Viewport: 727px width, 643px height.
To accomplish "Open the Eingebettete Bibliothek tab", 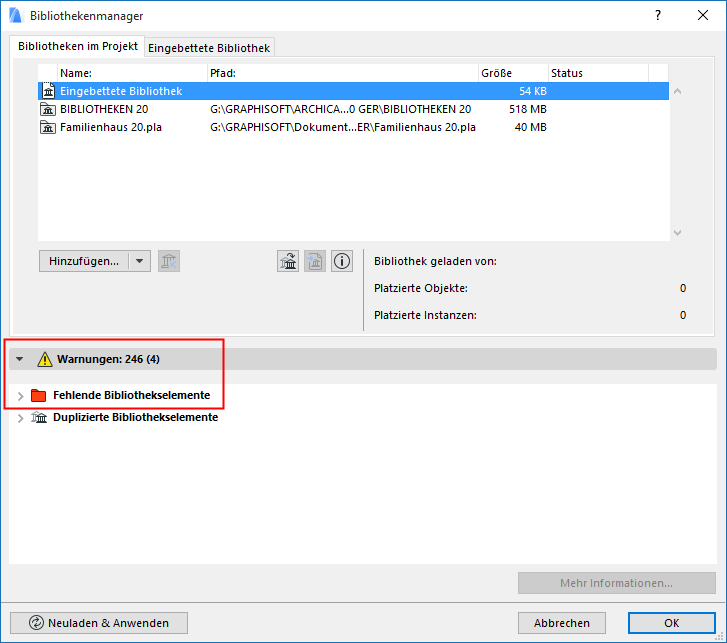I will 209,48.
